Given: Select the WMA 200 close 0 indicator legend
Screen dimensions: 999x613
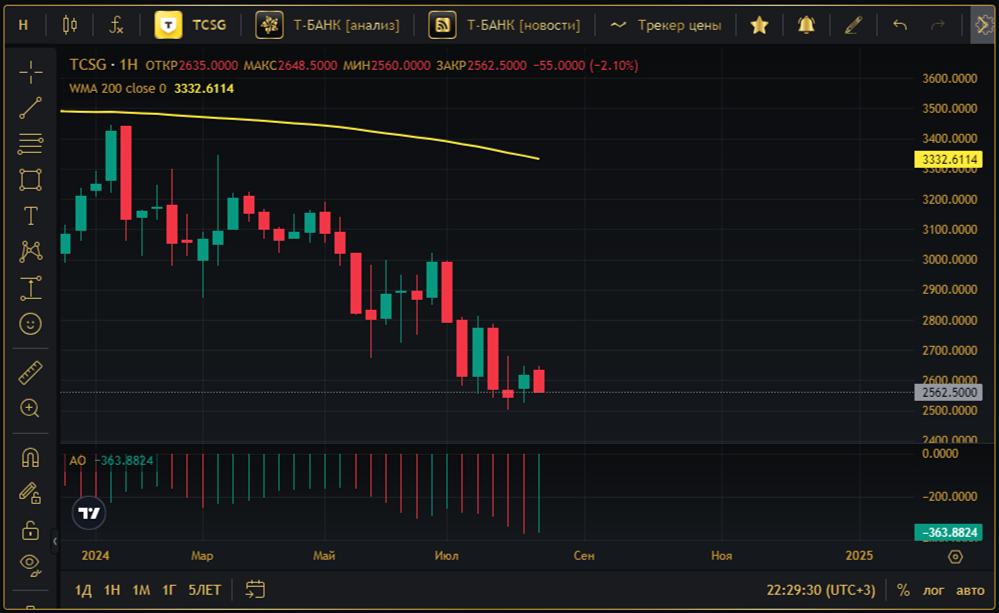Looking at the screenshot, I should click(x=117, y=89).
